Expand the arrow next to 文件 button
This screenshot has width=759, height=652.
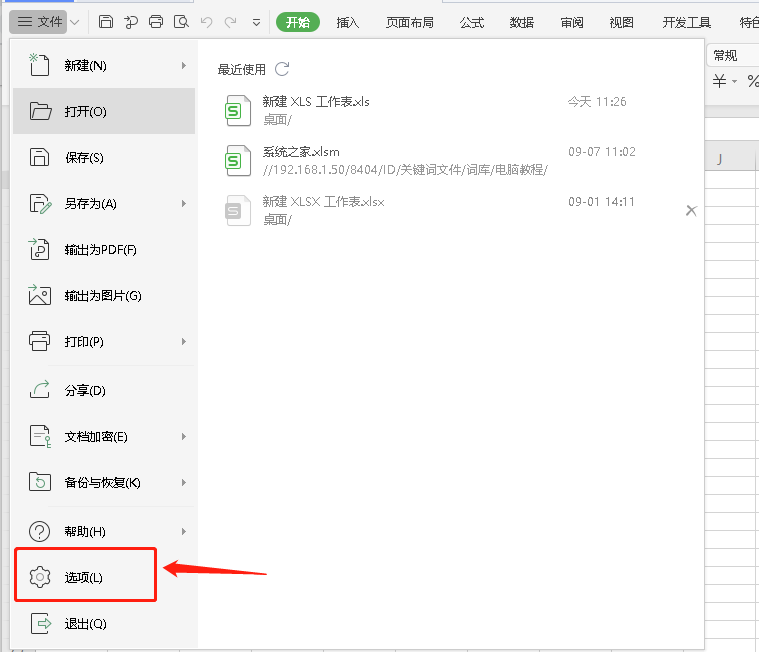tap(74, 22)
